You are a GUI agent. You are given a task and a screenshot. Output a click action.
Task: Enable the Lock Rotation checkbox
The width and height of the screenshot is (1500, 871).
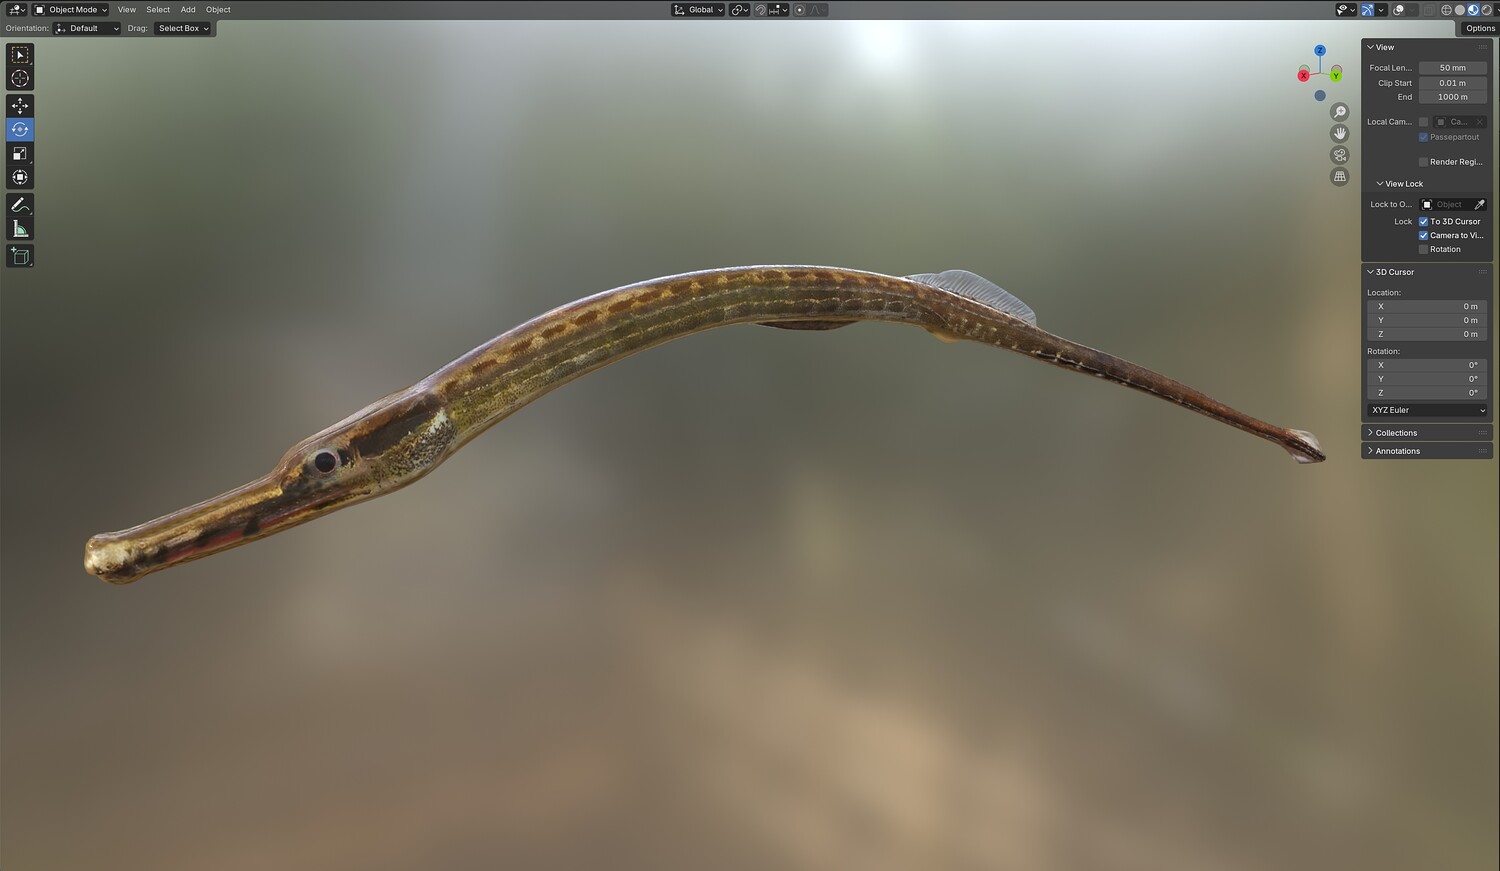coord(1423,250)
